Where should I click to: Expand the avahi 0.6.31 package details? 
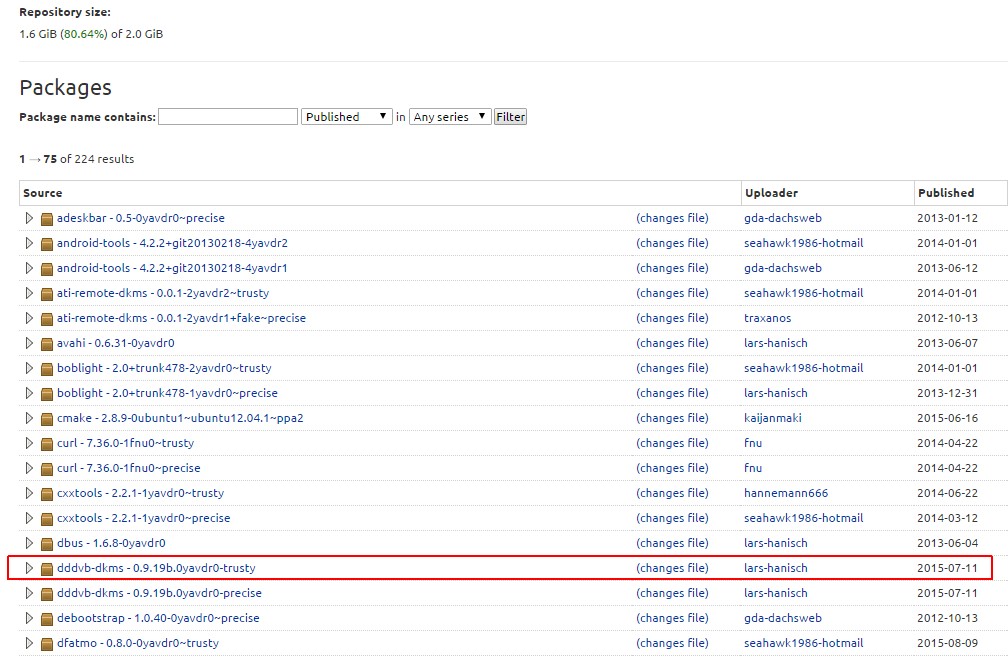click(29, 343)
